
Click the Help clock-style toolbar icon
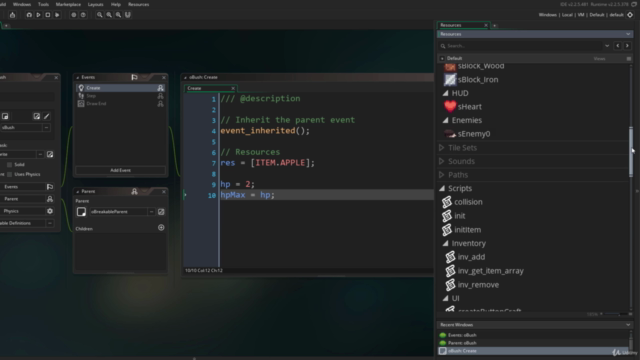coord(83,15)
